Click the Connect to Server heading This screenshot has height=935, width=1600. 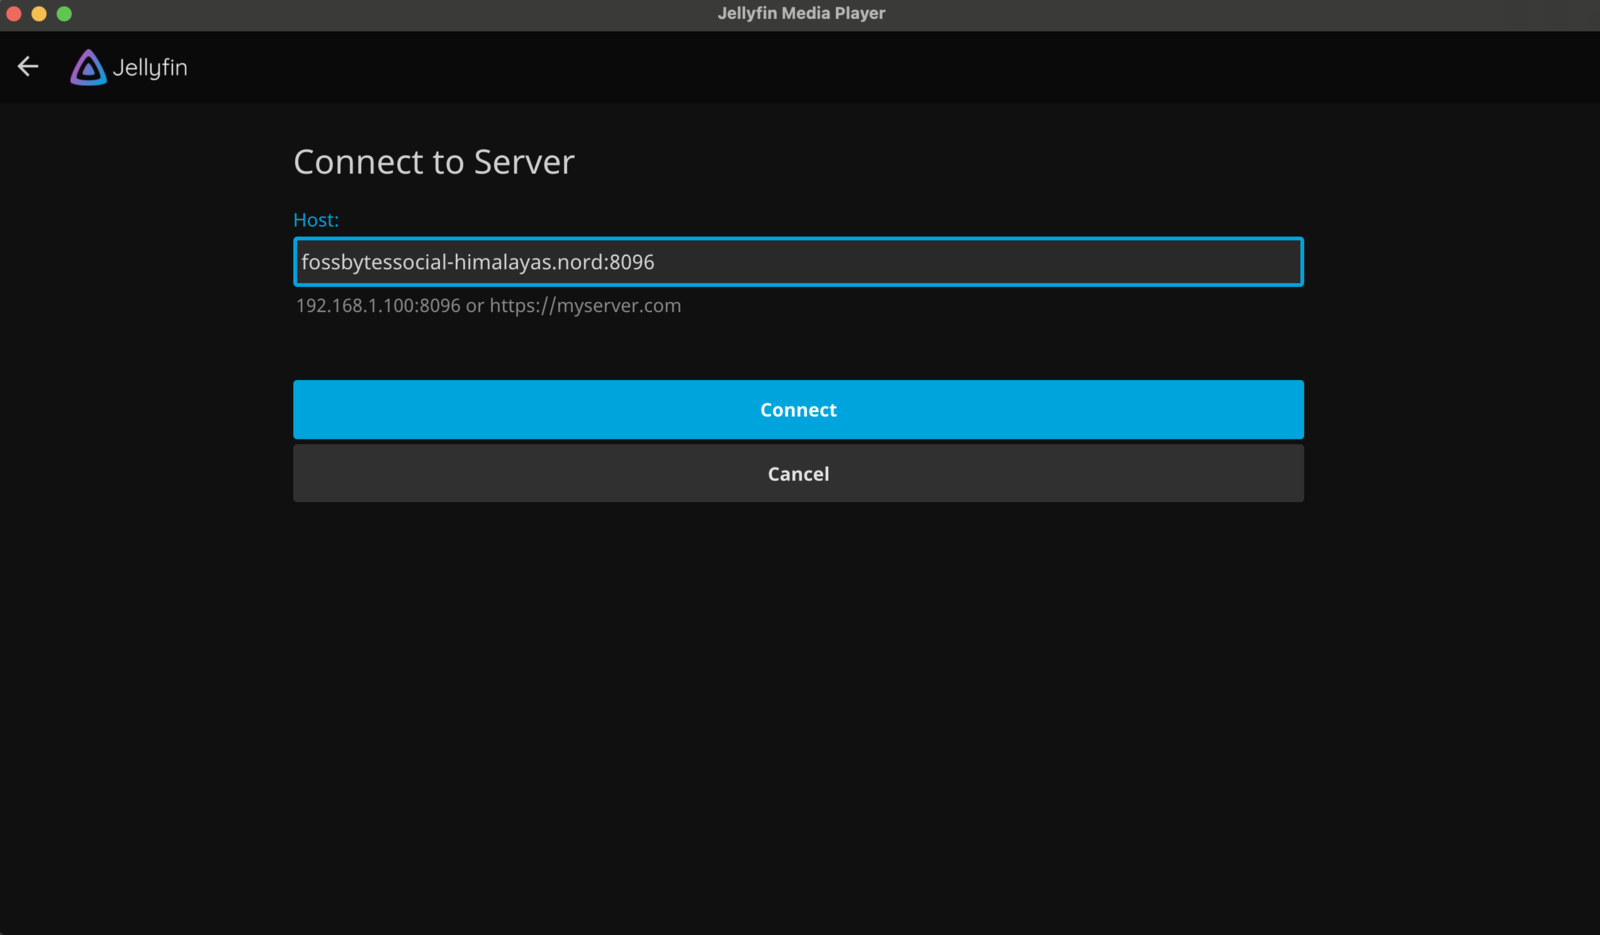(433, 161)
